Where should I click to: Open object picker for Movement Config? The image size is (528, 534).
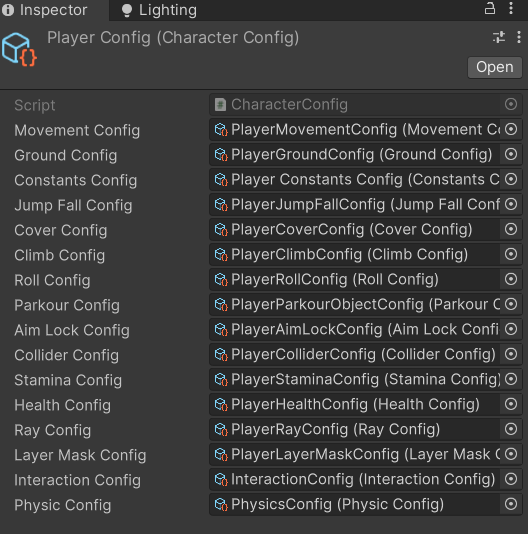[x=511, y=129]
